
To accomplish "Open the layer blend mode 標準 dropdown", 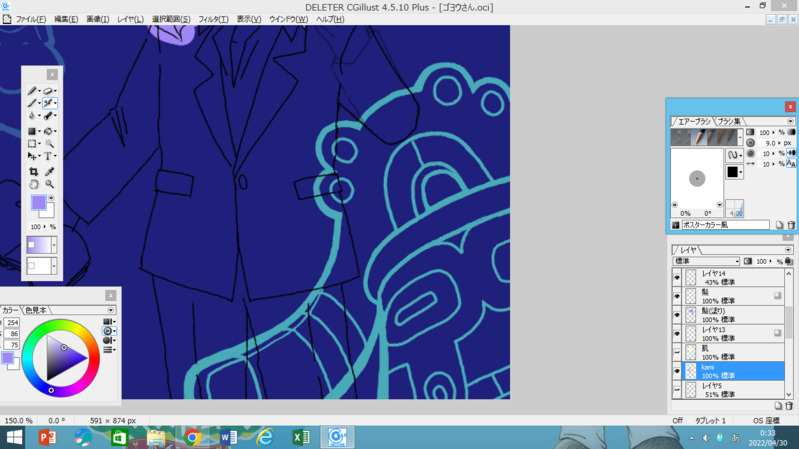I will pyautogui.click(x=706, y=261).
